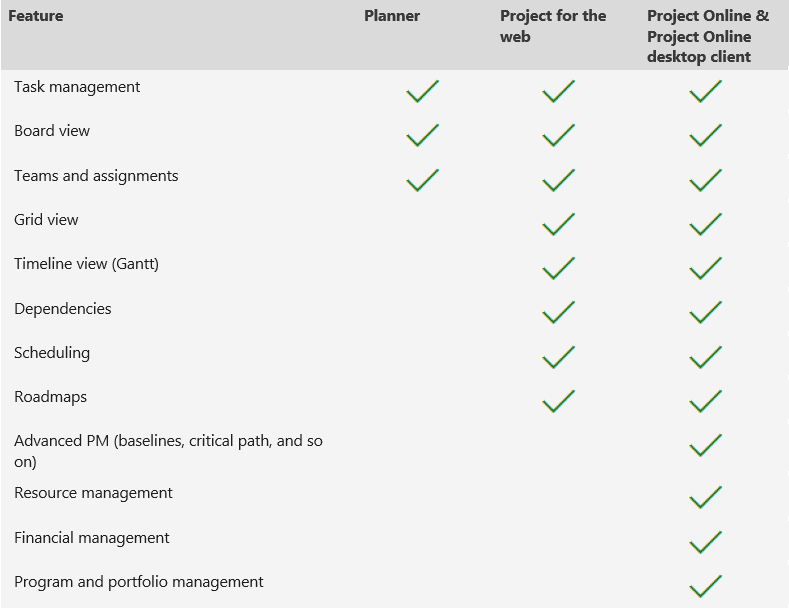Click the Project for the web header
Viewport: 789px width, 609px height.
tap(553, 26)
